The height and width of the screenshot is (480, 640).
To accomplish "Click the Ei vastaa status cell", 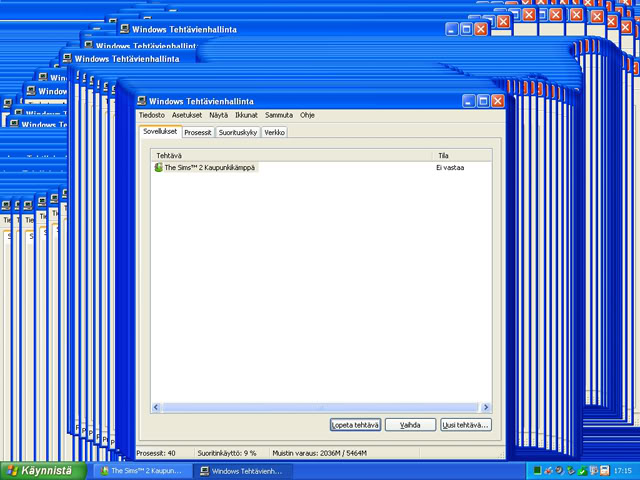I will click(450, 167).
